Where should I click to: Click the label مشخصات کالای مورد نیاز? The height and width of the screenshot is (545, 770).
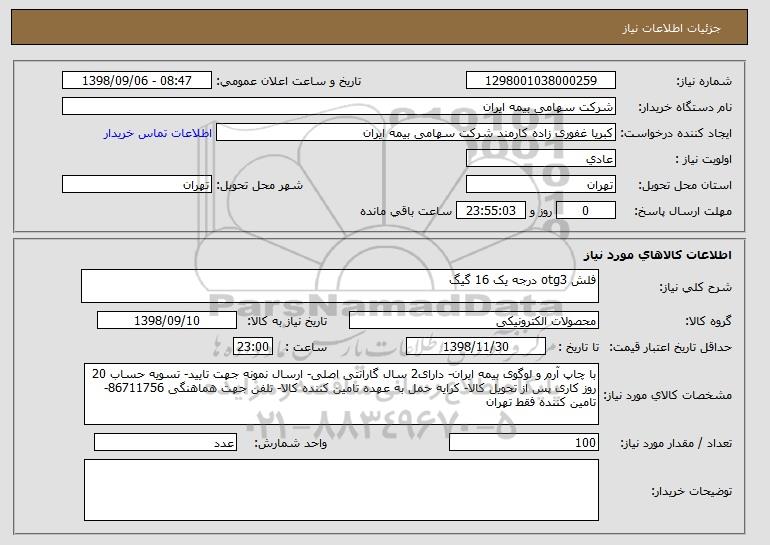click(668, 395)
